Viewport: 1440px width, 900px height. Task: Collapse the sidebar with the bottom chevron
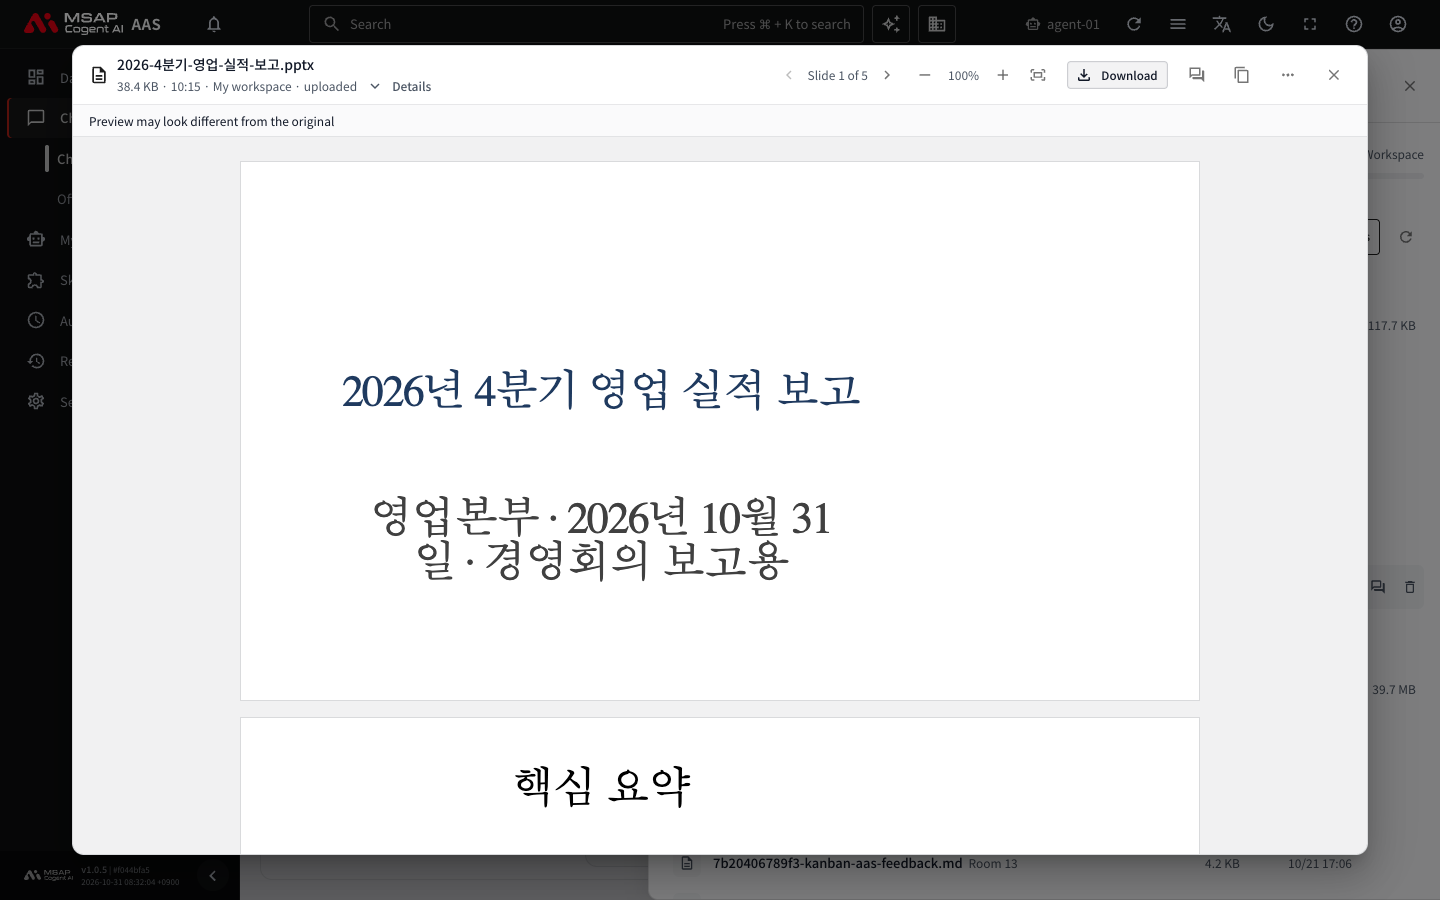[212, 876]
